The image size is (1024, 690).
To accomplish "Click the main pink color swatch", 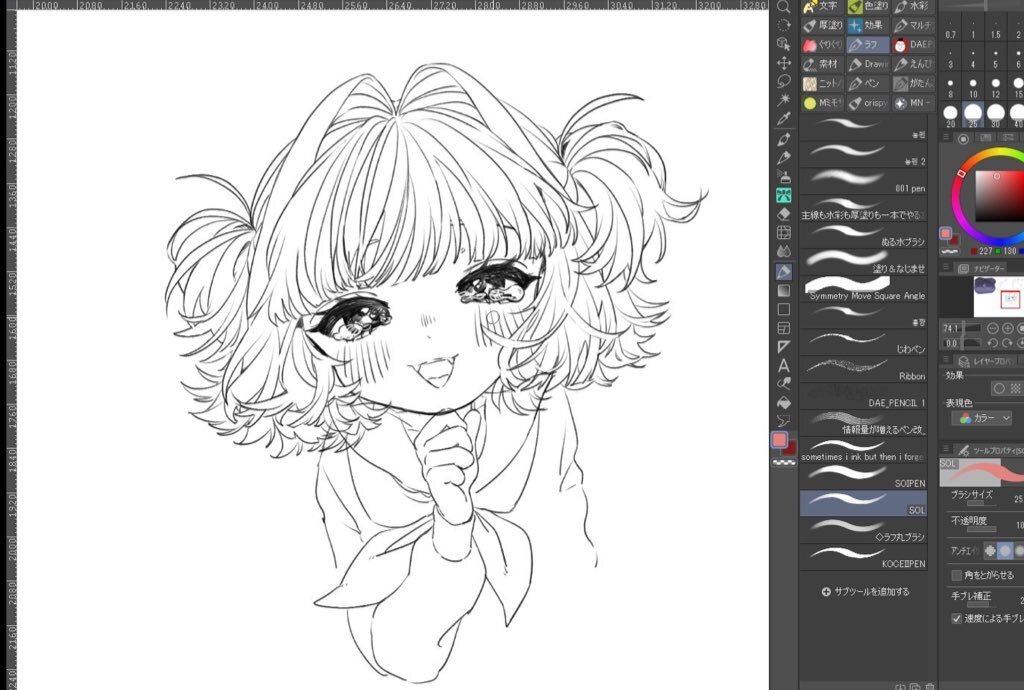I will click(x=779, y=440).
